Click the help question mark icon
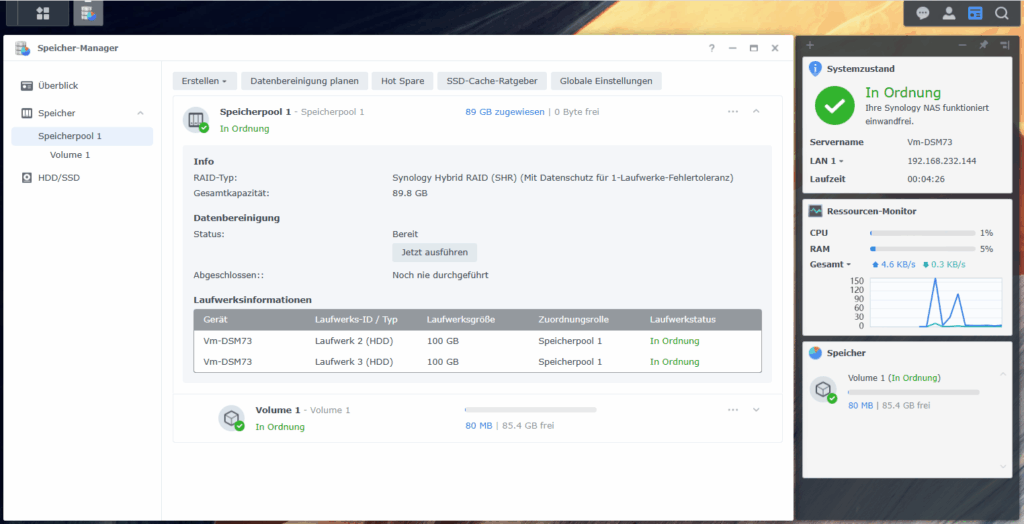Viewport: 1024px width, 524px height. (712, 48)
